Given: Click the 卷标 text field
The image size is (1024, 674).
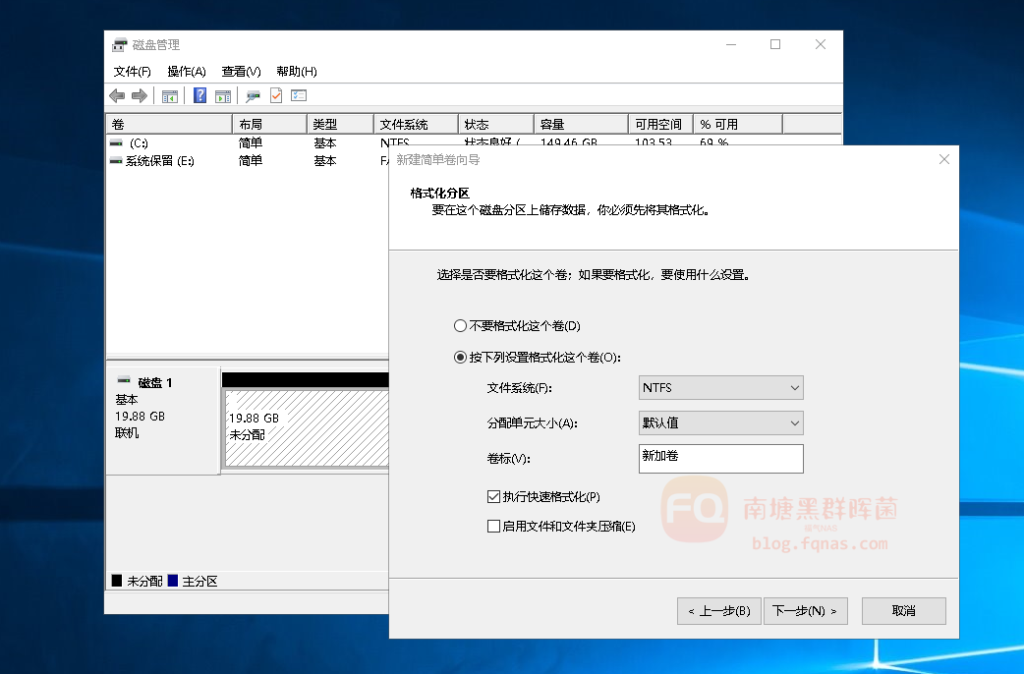Looking at the screenshot, I should tap(720, 458).
